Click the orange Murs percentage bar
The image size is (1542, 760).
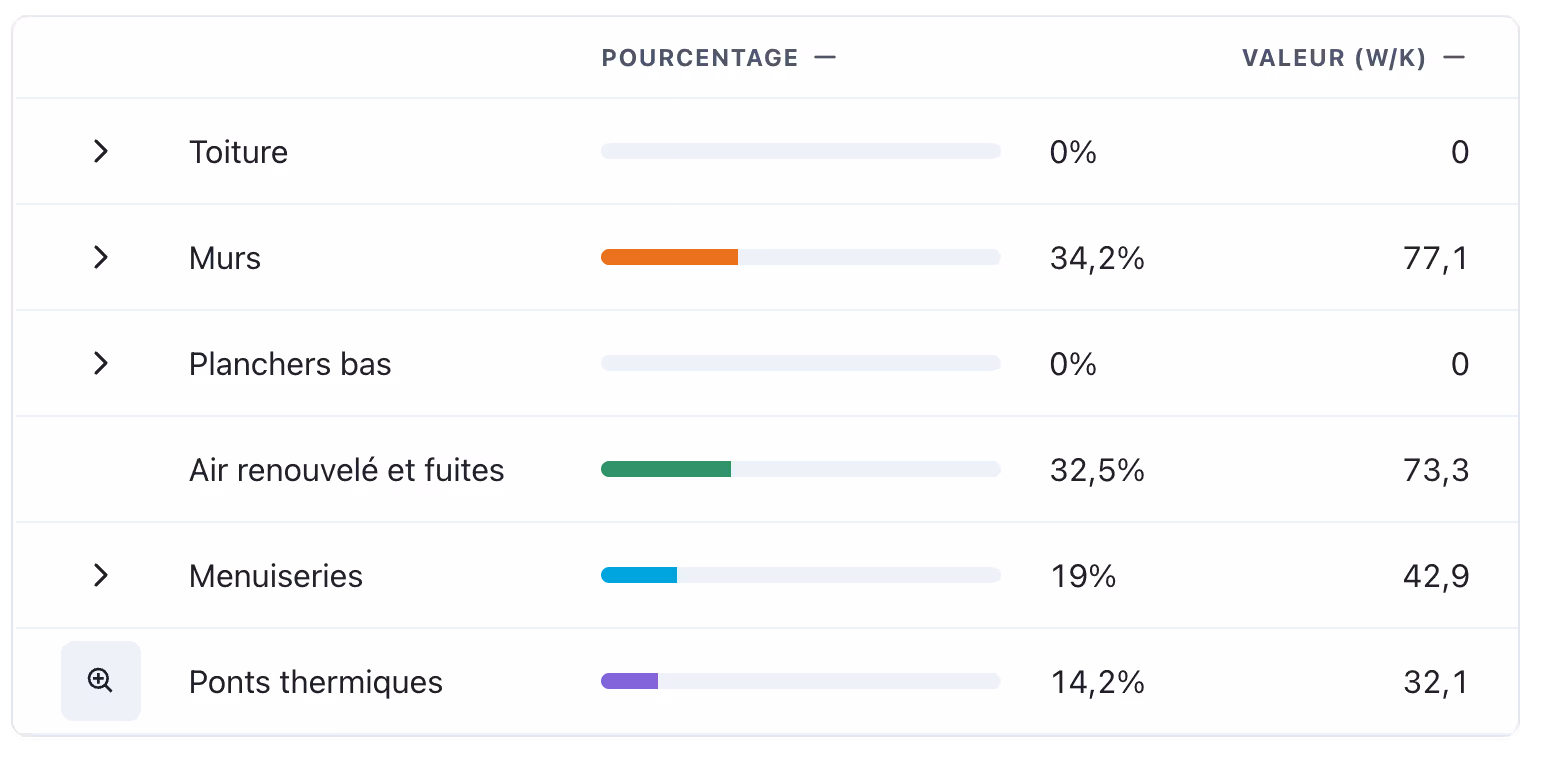pyautogui.click(x=669, y=257)
